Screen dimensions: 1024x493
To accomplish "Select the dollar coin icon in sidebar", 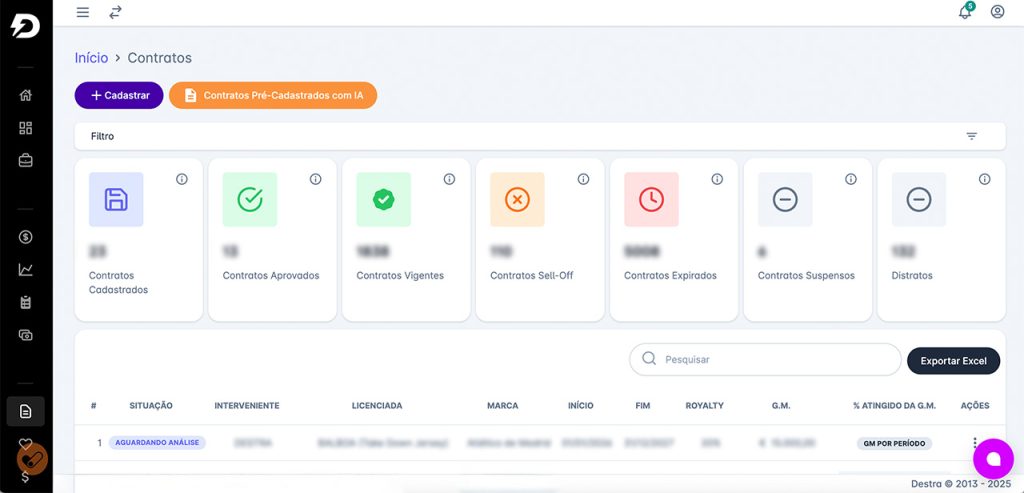I will (26, 237).
